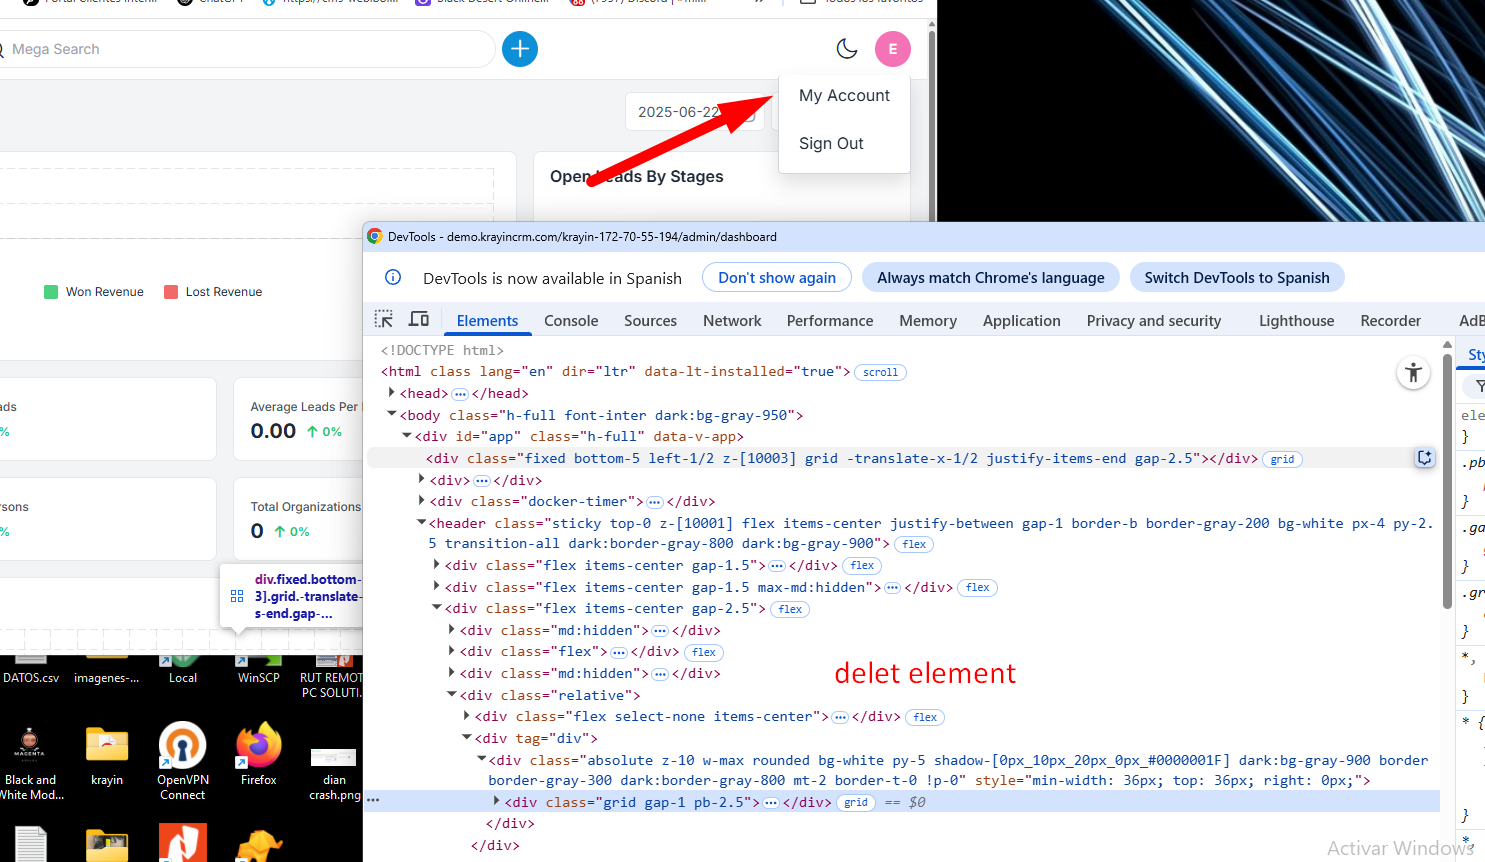Image resolution: width=1485 pixels, height=862 pixels.
Task: Click the Elements panel vertical scrollbar
Action: [1447, 480]
